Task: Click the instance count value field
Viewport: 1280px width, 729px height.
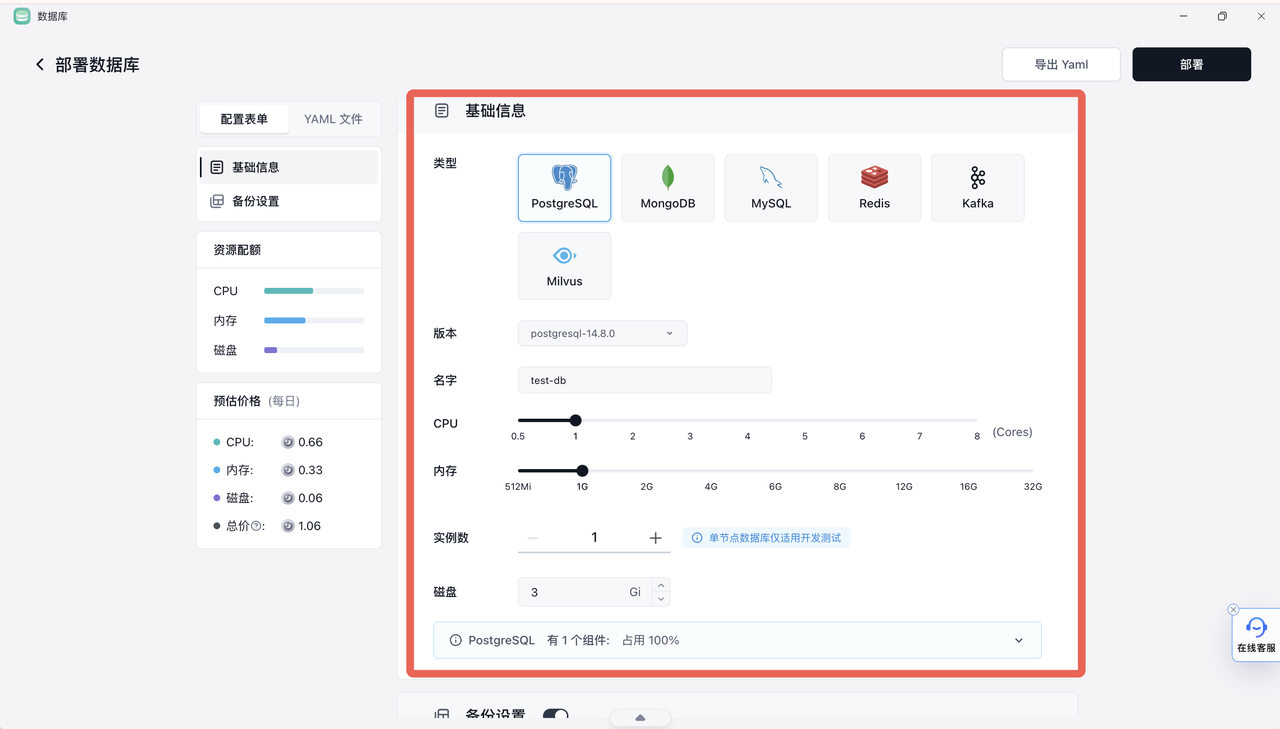Action: click(594, 538)
